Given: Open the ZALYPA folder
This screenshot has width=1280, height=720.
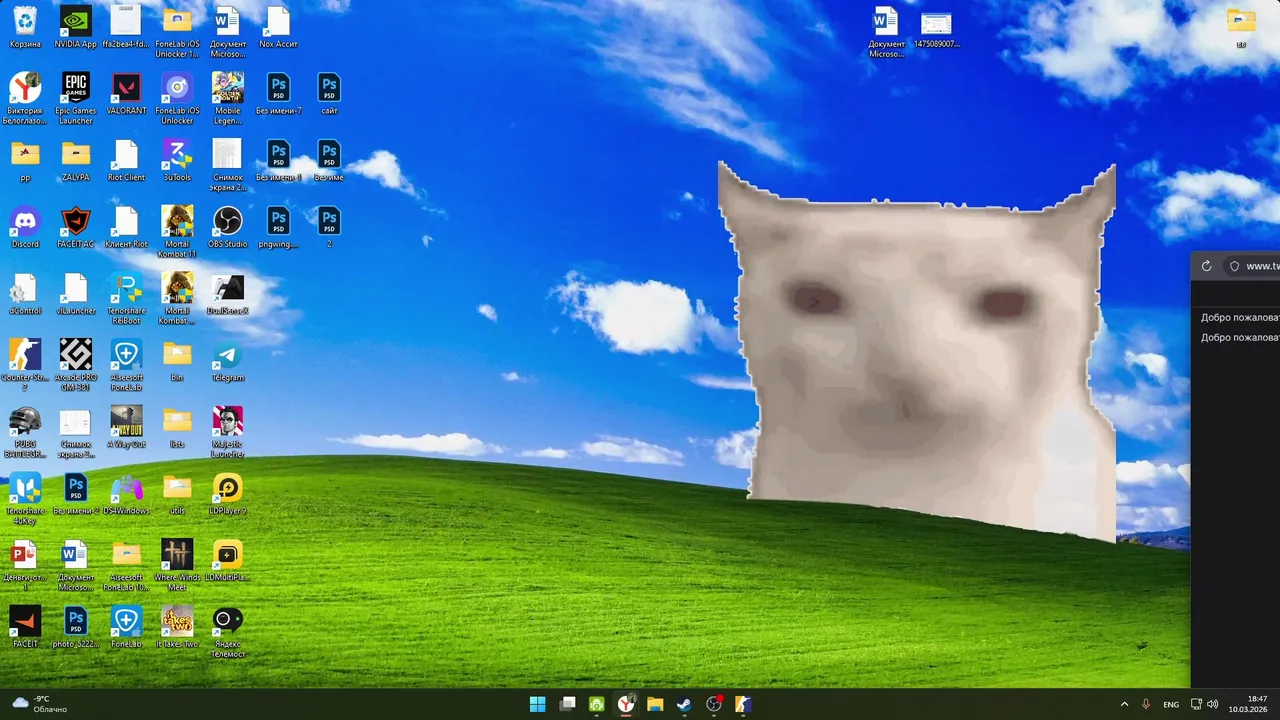Looking at the screenshot, I should click(76, 160).
